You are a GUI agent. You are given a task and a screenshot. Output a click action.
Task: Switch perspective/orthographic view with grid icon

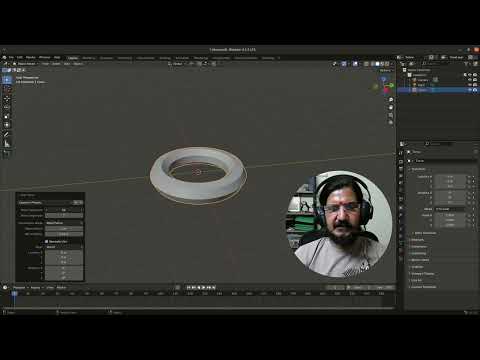(391, 123)
